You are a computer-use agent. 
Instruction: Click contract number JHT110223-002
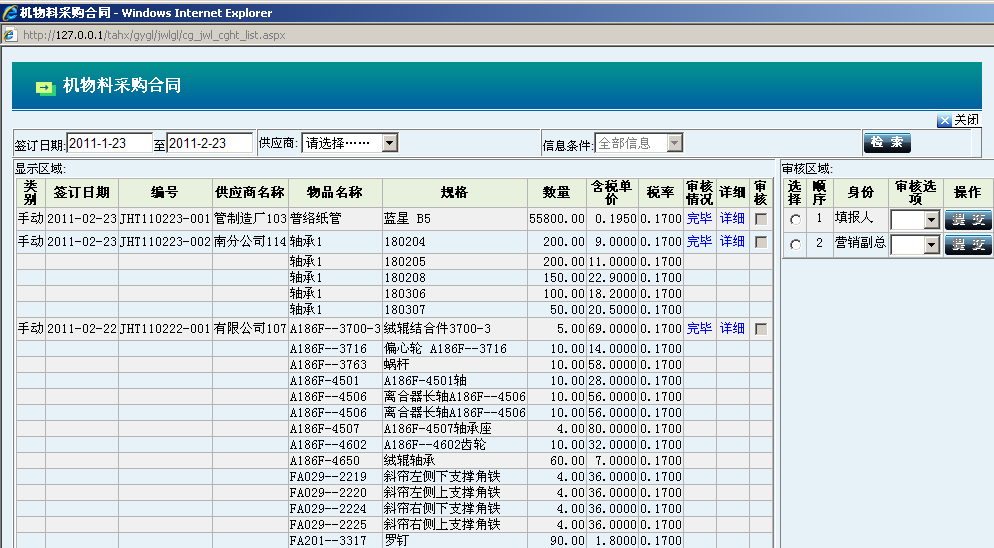click(x=165, y=242)
